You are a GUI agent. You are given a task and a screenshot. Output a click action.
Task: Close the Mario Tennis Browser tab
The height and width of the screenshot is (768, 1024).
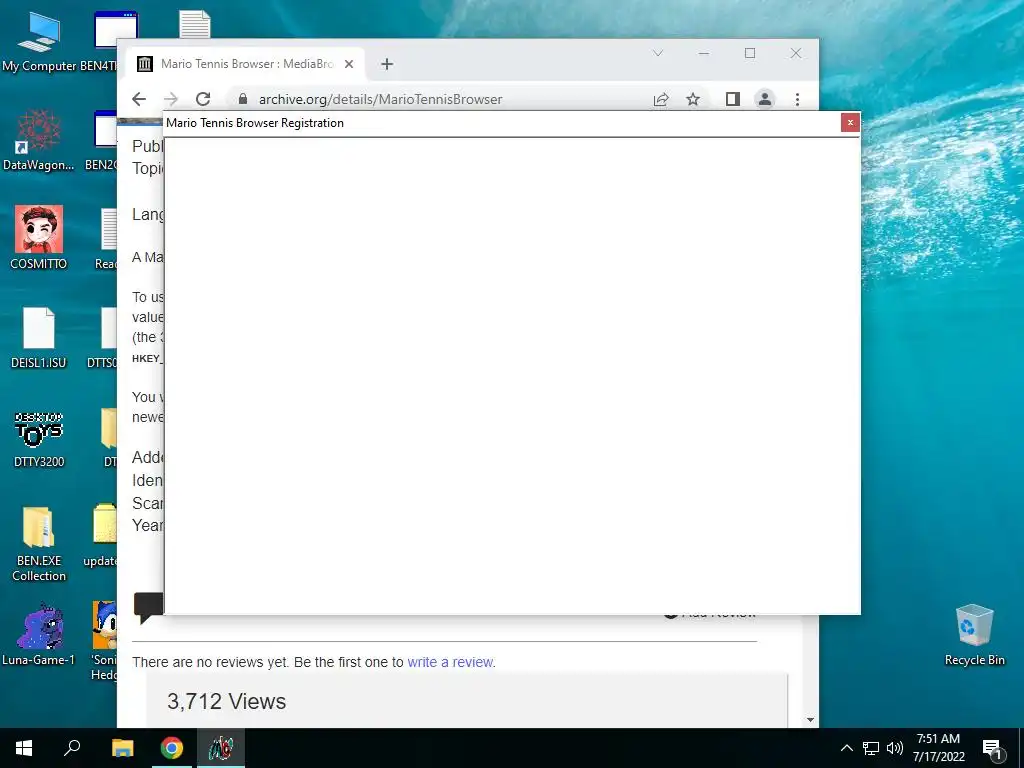(x=349, y=64)
